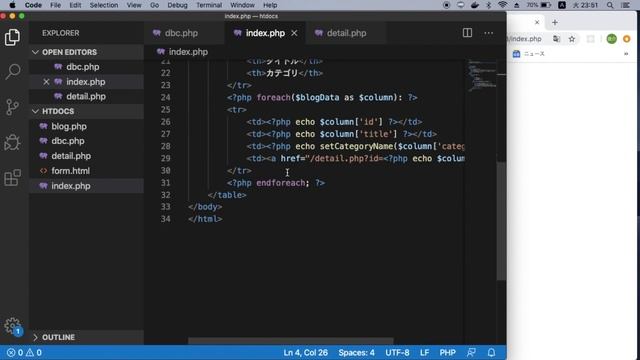Open the Selection menu
The image size is (640, 360).
tap(104, 5)
